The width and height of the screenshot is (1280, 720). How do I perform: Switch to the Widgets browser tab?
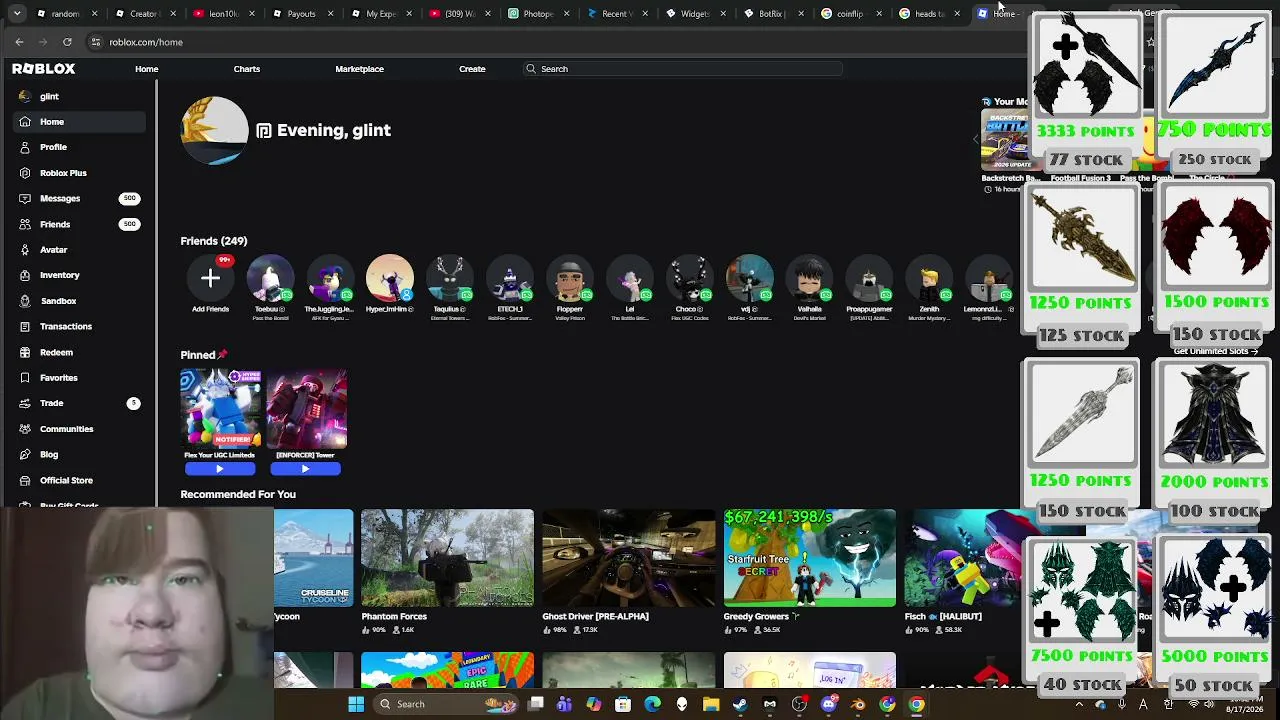(694, 14)
